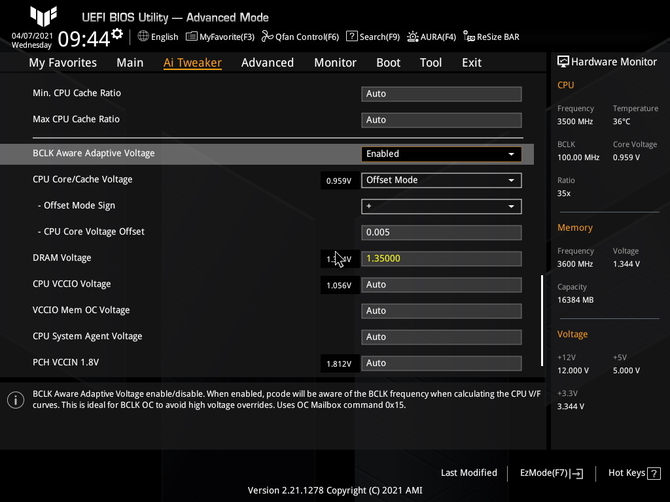Open the Exit tab
Viewport: 670px width, 502px height.
[x=471, y=63]
